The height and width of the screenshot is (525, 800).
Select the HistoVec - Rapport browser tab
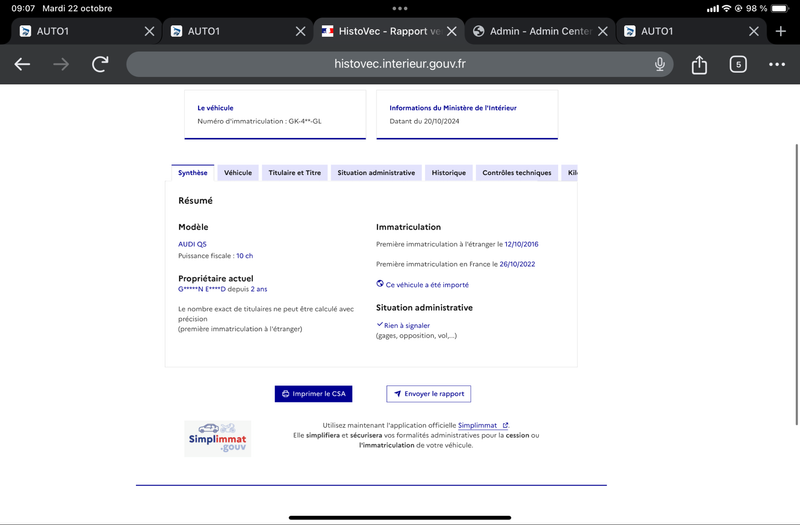point(389,31)
